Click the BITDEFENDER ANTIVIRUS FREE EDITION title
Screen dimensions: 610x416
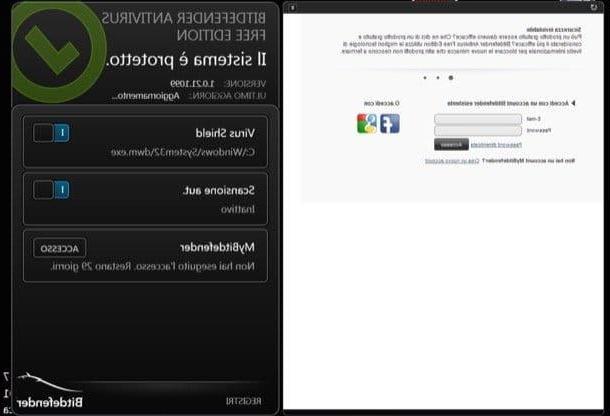pyautogui.click(x=184, y=26)
